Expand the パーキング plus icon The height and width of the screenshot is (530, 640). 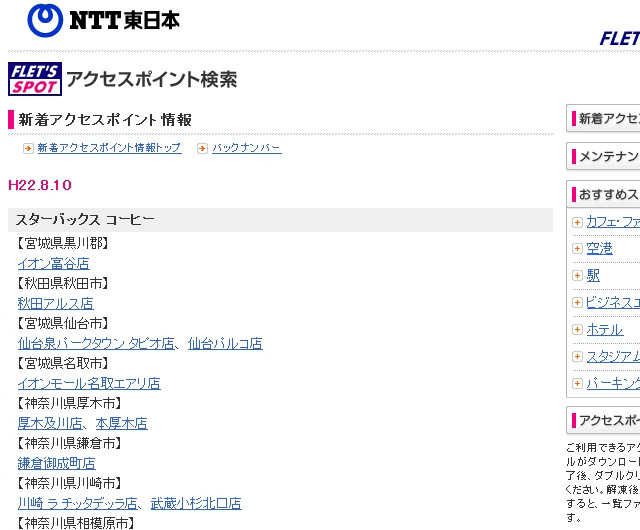click(577, 383)
